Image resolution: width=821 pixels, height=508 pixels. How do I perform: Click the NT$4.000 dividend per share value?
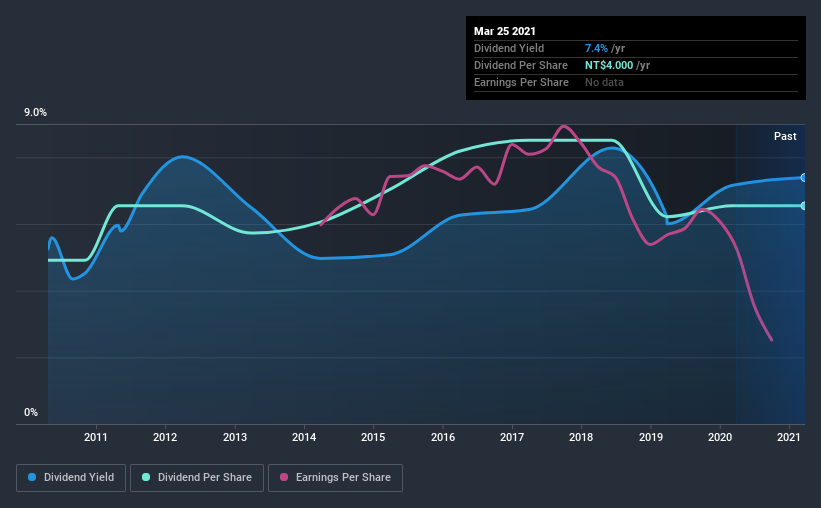[x=609, y=65]
